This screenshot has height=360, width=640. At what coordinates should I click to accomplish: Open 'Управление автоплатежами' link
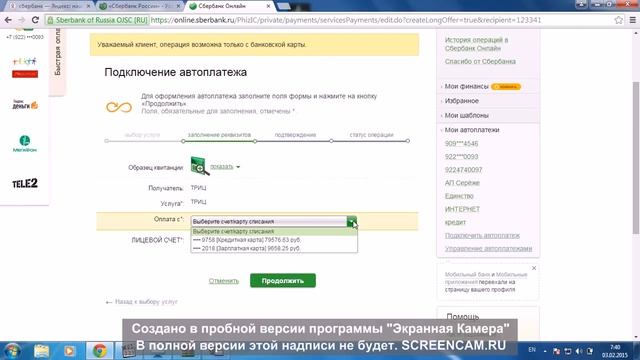point(488,249)
